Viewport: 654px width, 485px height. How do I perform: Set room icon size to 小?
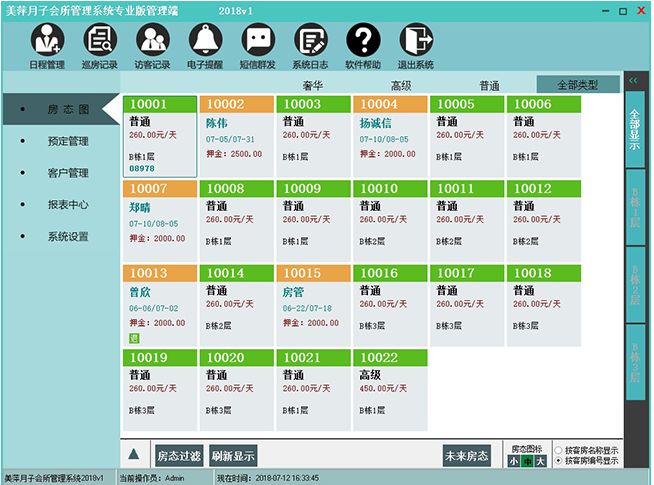(514, 461)
